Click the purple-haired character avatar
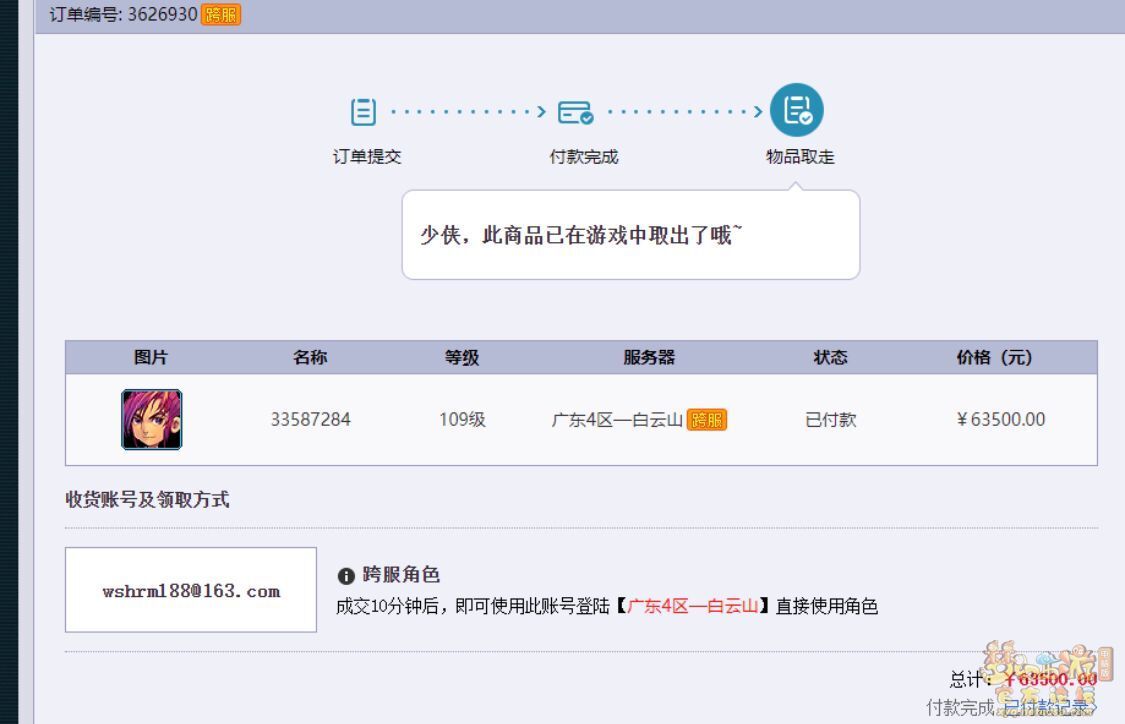Image resolution: width=1125 pixels, height=724 pixels. (152, 419)
